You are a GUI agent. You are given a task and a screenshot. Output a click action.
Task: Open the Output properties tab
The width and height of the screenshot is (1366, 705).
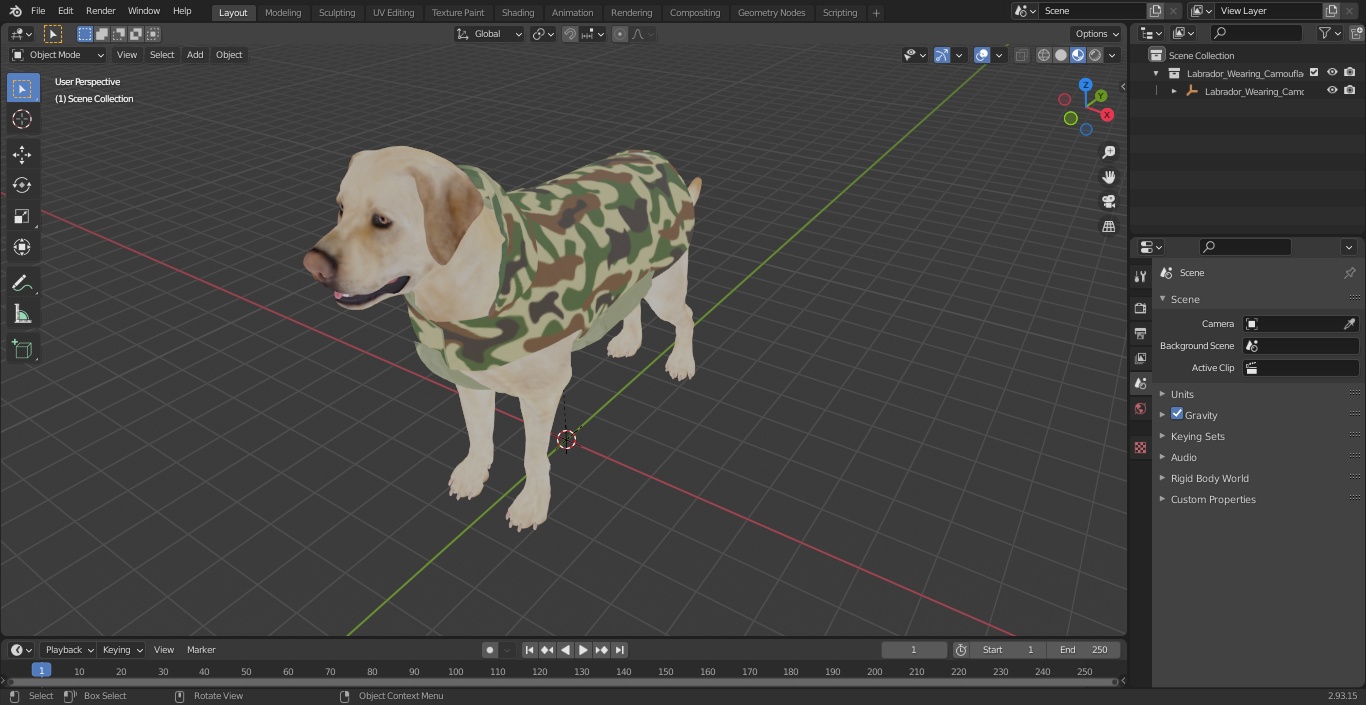click(x=1140, y=333)
